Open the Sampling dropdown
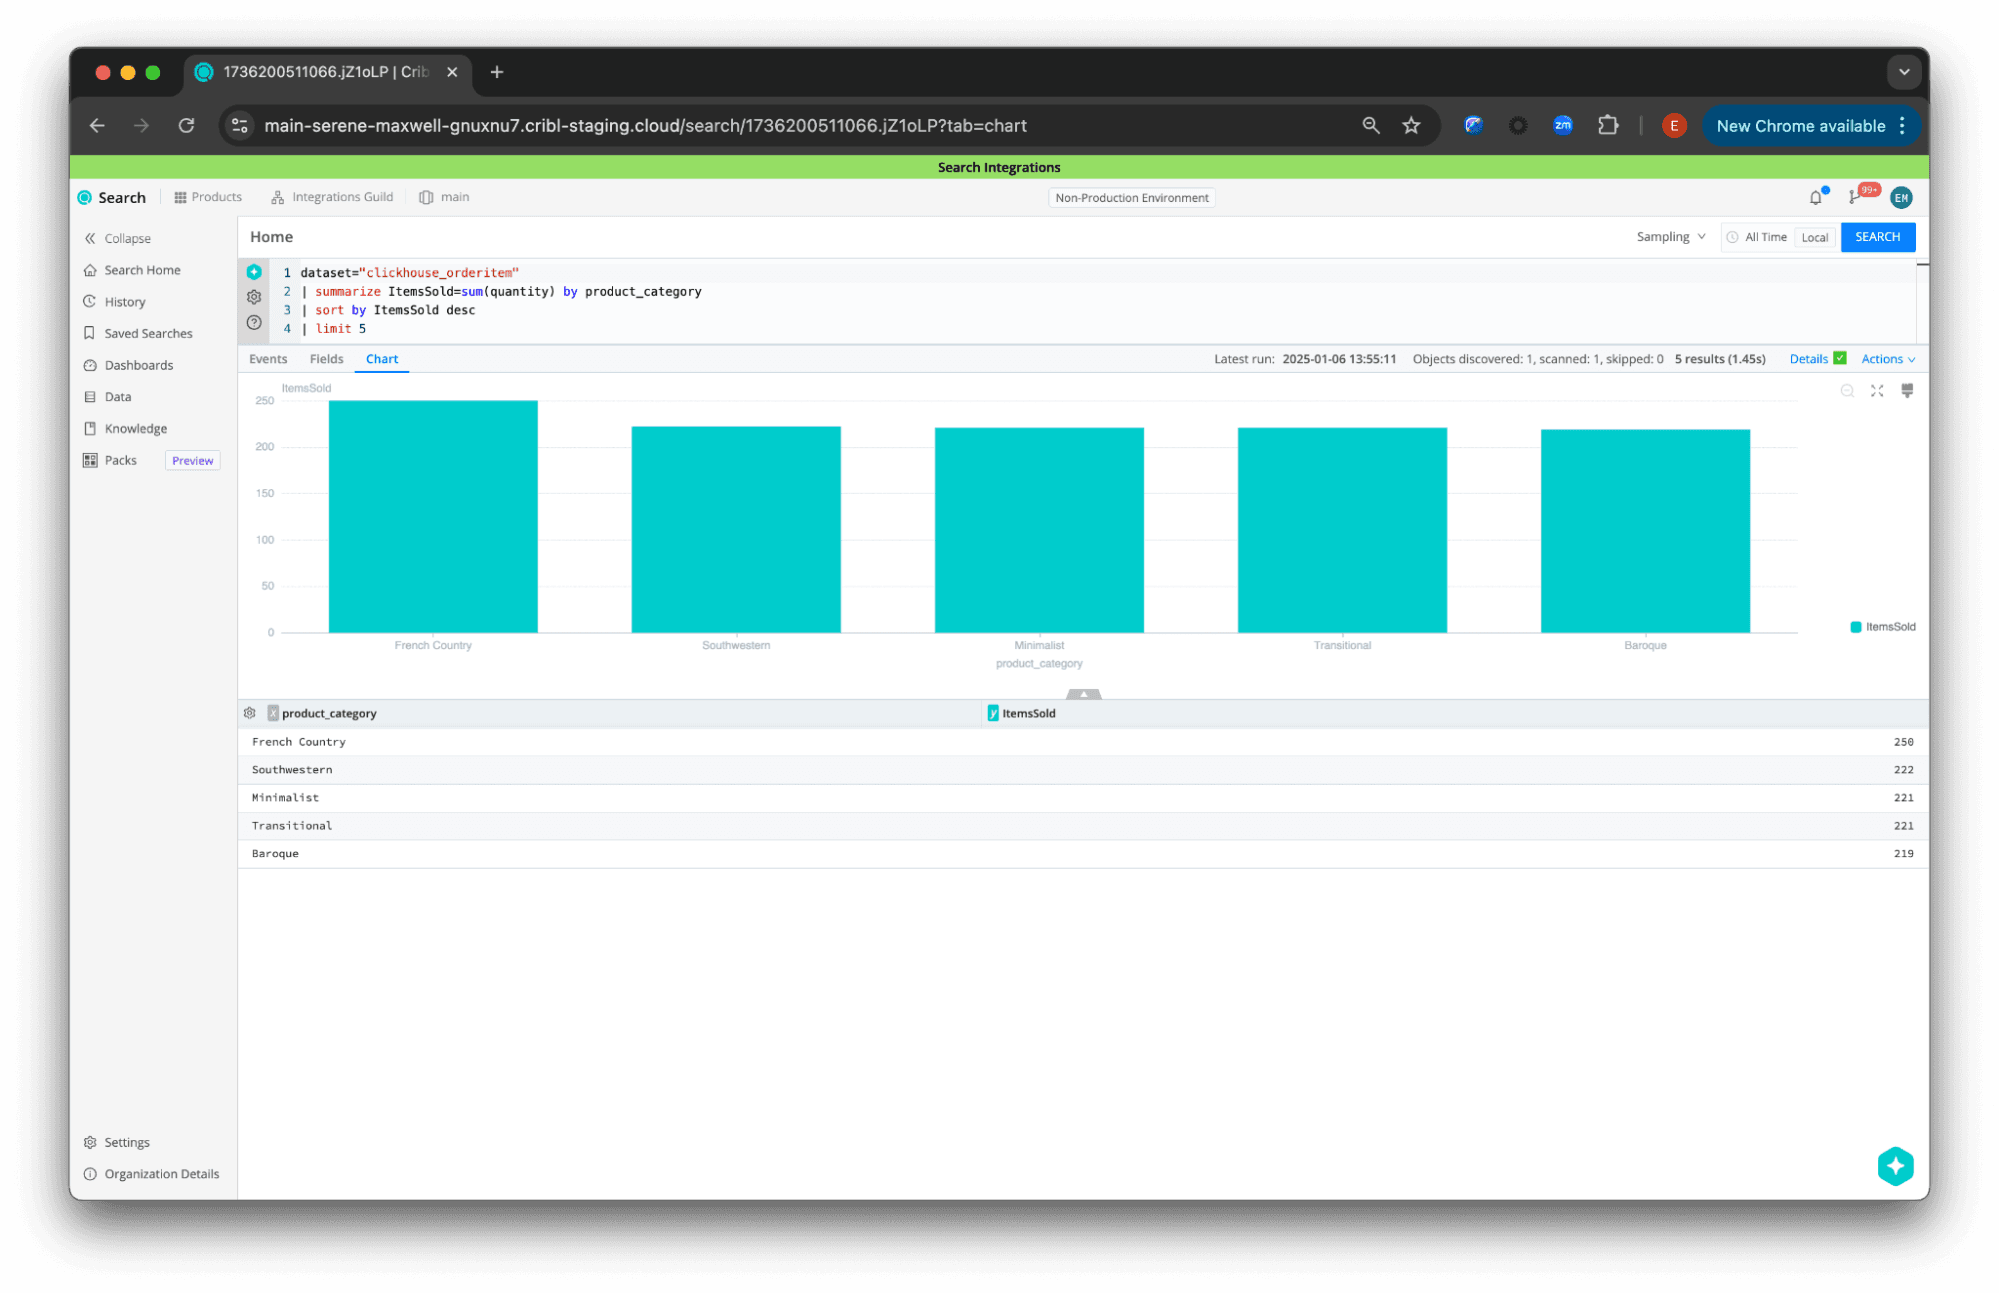This screenshot has height=1293, width=1999. point(1670,237)
